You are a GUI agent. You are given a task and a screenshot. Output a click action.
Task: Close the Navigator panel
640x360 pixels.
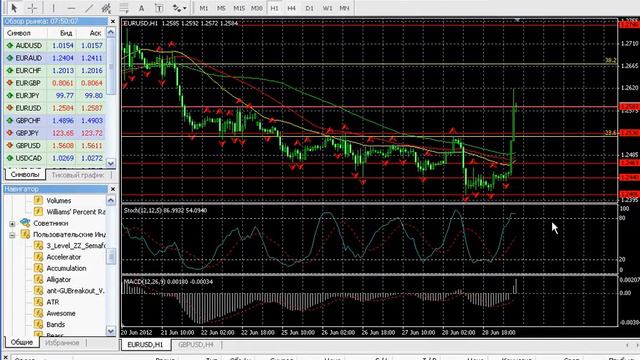coord(113,189)
